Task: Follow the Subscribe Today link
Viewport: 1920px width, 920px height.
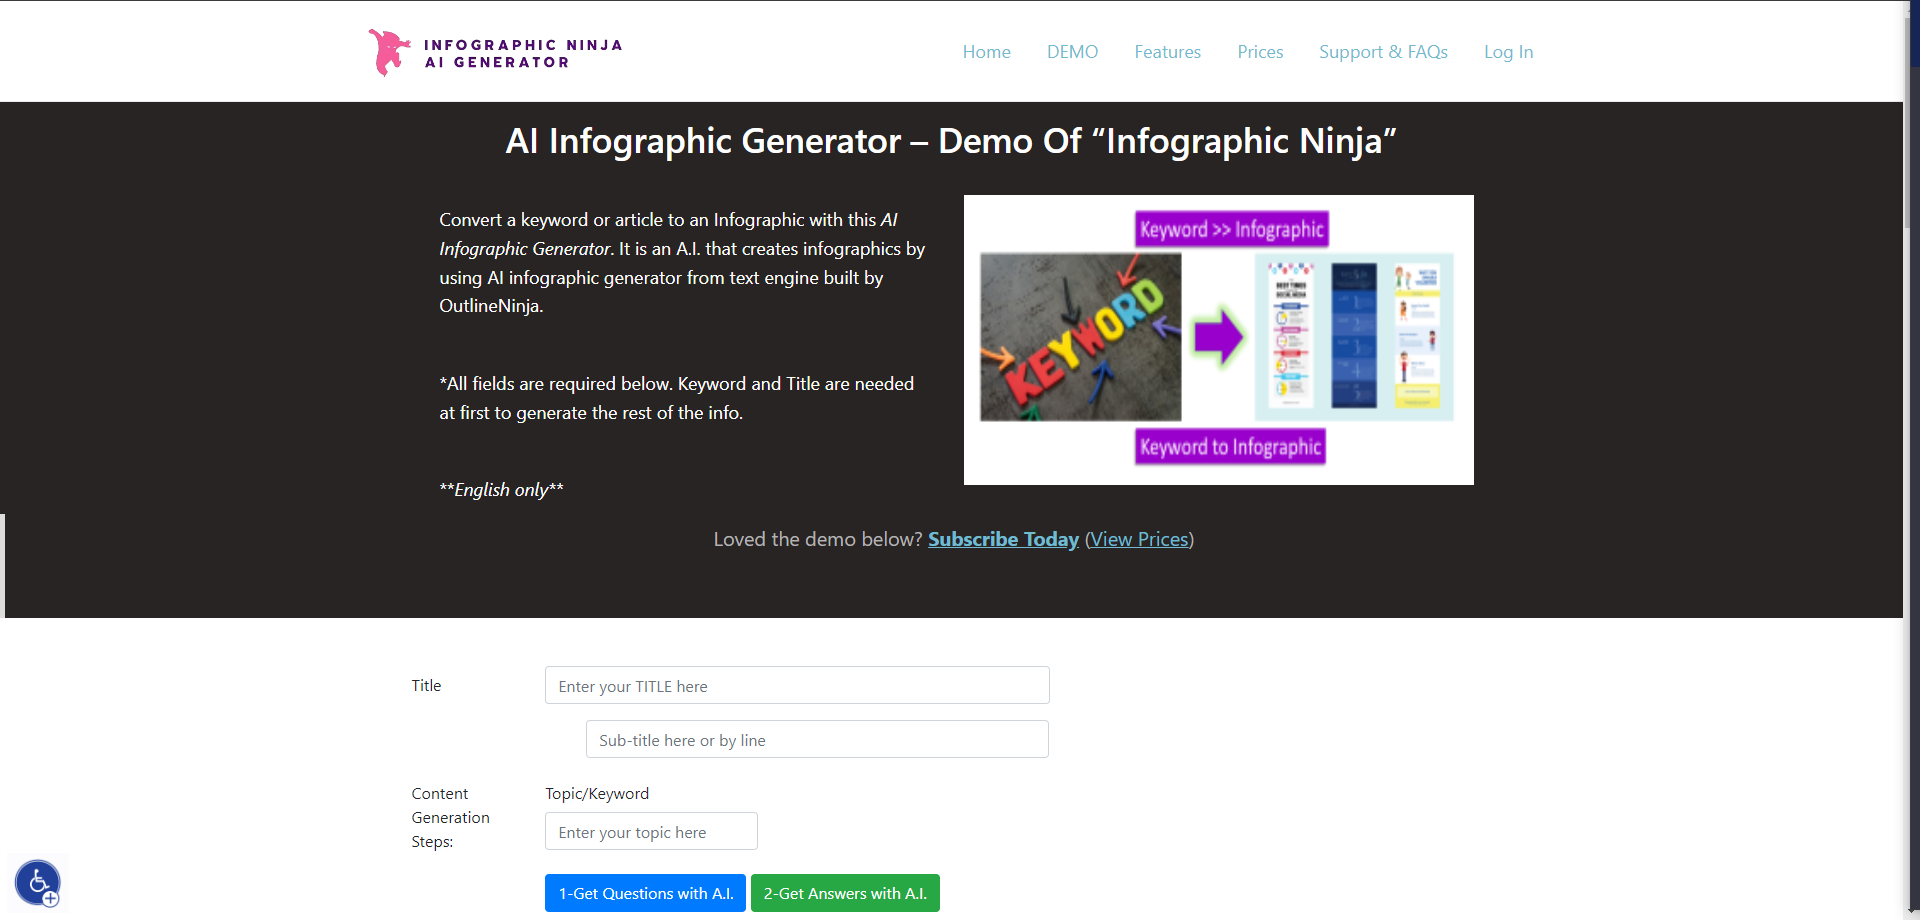Action: [x=1002, y=539]
